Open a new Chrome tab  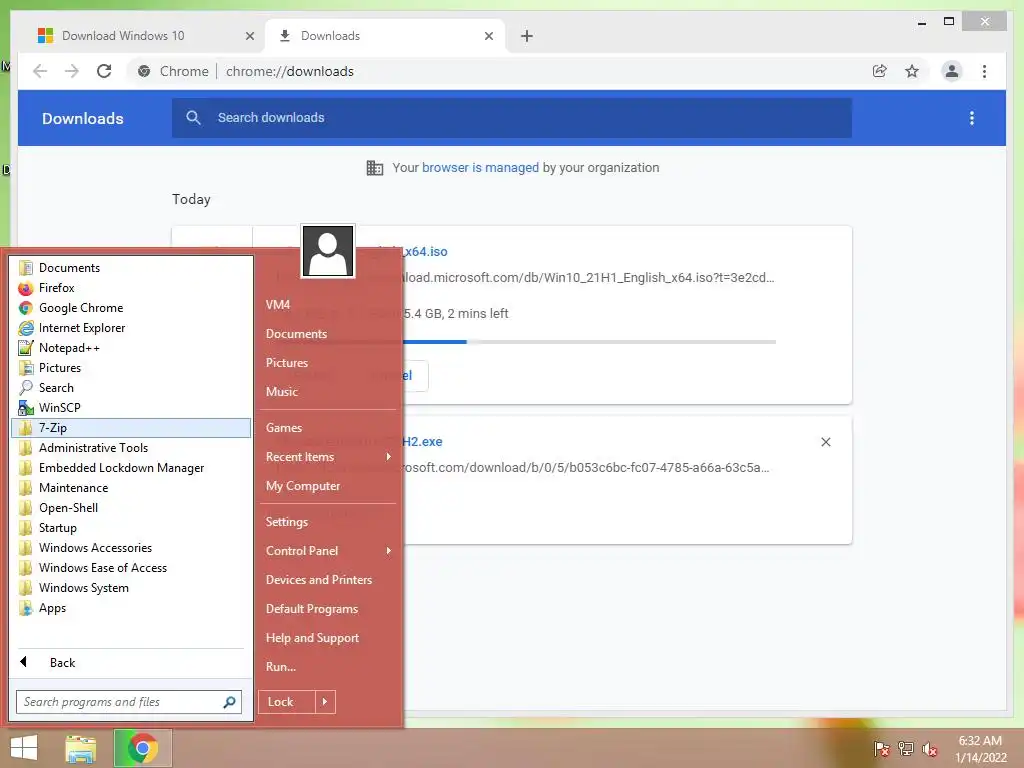tap(527, 36)
